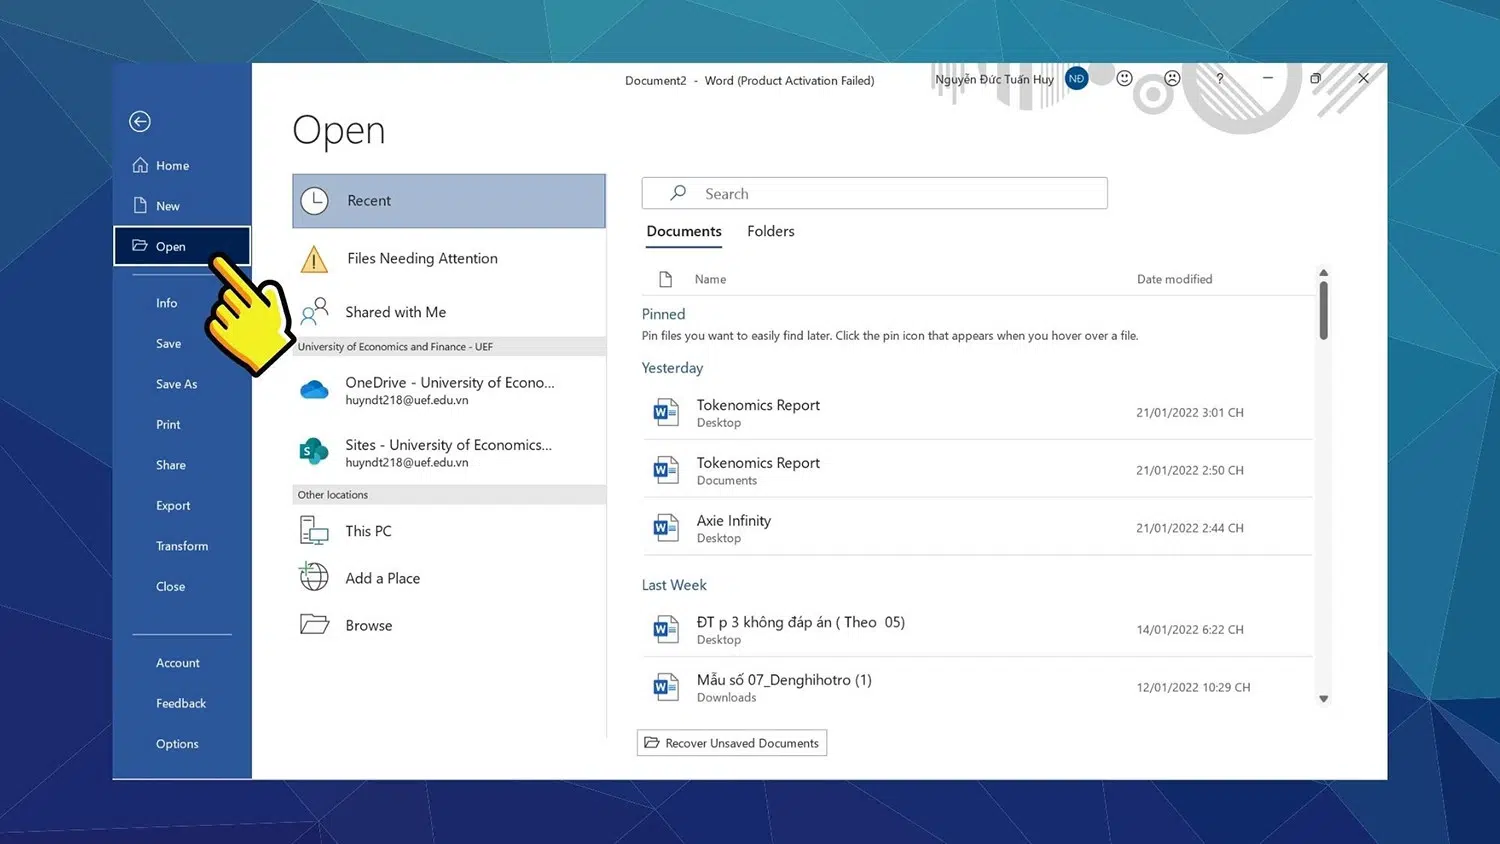
Task: Click the Browse folder icon
Action: click(x=314, y=624)
